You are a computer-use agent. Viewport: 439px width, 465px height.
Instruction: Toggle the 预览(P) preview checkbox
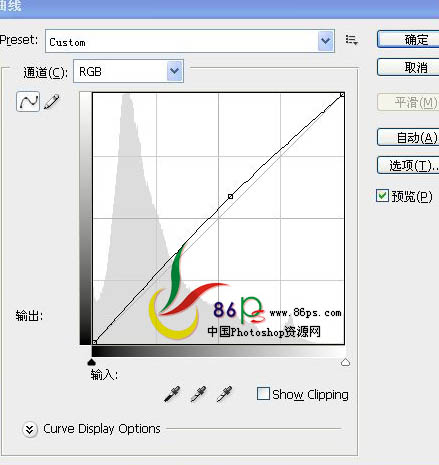(382, 195)
